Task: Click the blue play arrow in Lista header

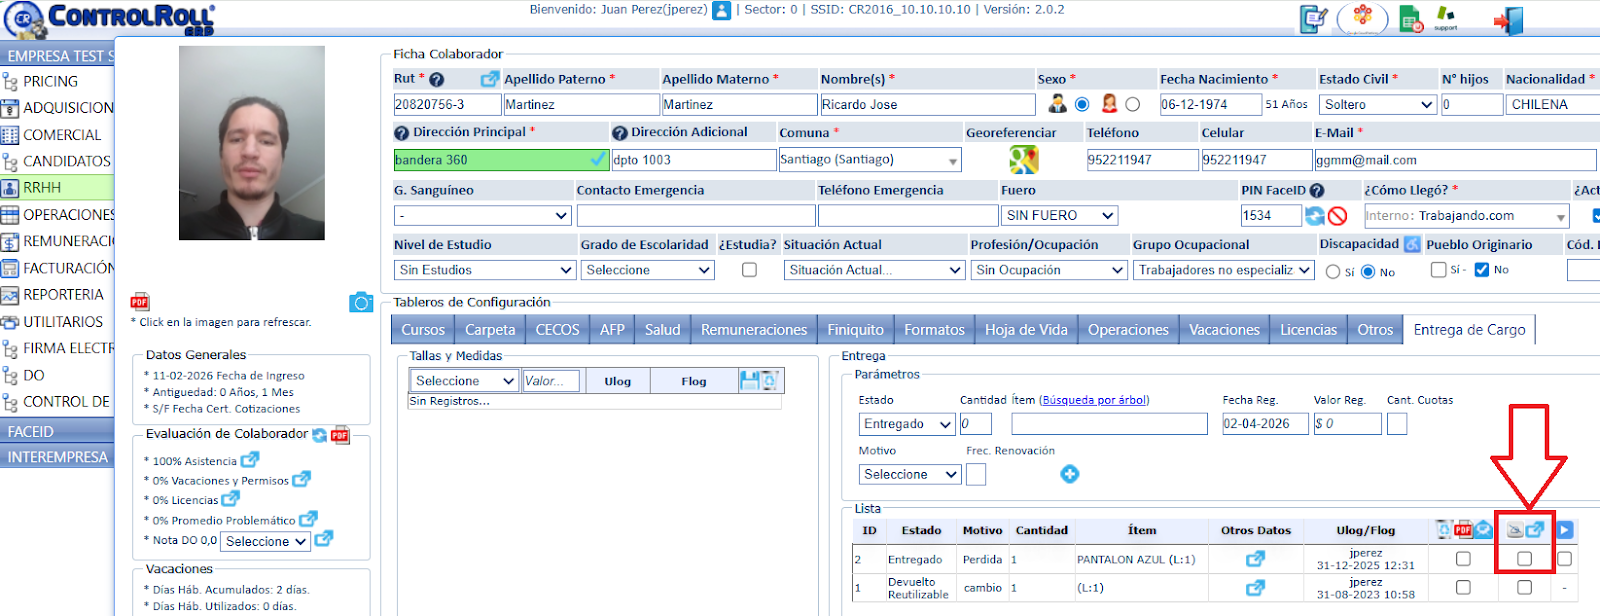Action: click(1565, 530)
